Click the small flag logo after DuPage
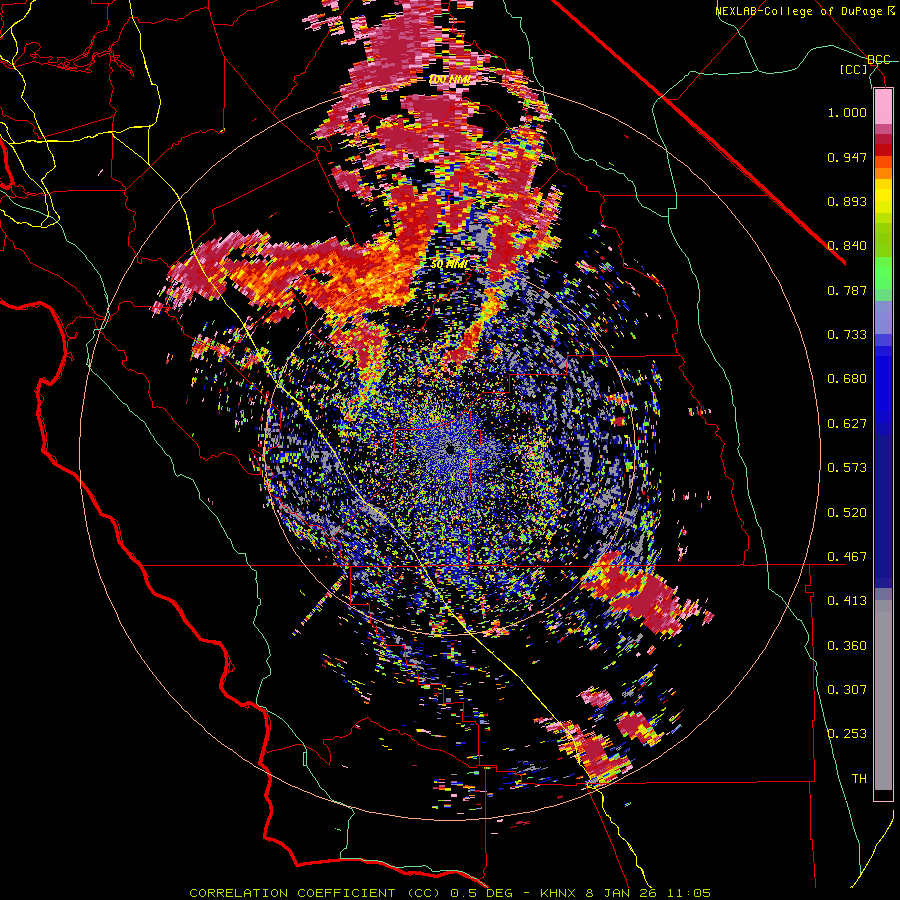 [890, 11]
